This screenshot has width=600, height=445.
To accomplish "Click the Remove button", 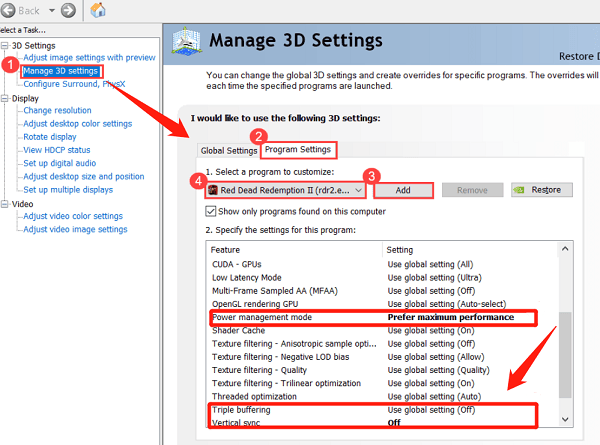I will click(473, 190).
